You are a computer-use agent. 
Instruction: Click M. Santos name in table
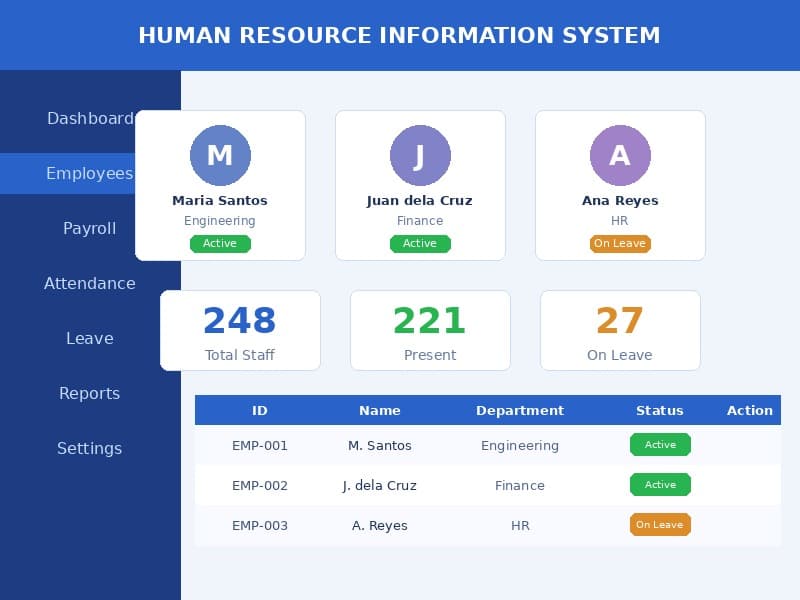[380, 445]
